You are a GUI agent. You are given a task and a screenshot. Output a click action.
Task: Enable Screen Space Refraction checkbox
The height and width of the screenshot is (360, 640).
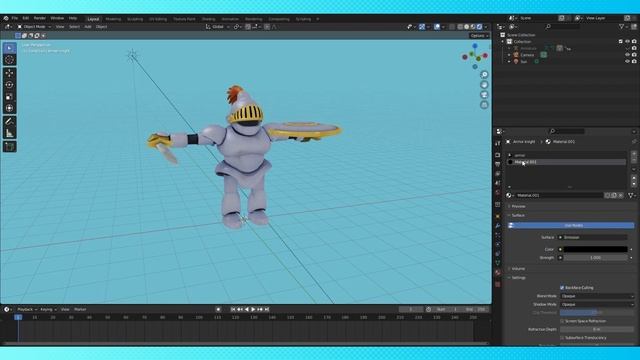[x=562, y=321]
